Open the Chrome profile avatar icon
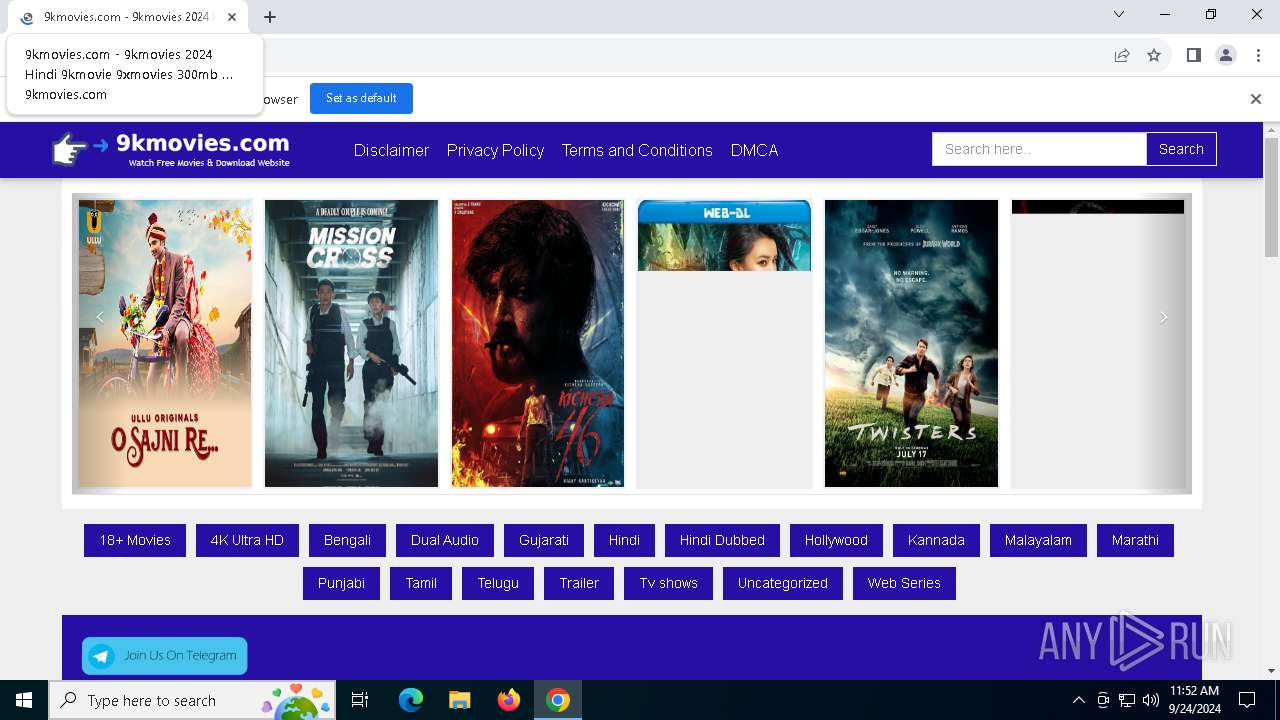 1226,55
